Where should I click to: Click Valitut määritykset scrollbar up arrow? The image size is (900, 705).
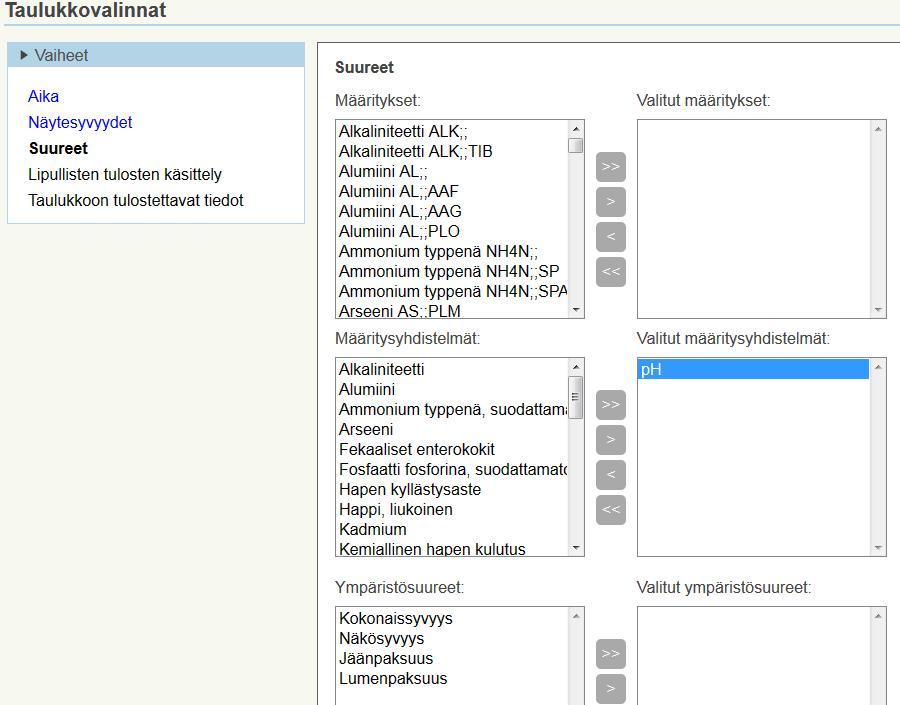pos(878,129)
